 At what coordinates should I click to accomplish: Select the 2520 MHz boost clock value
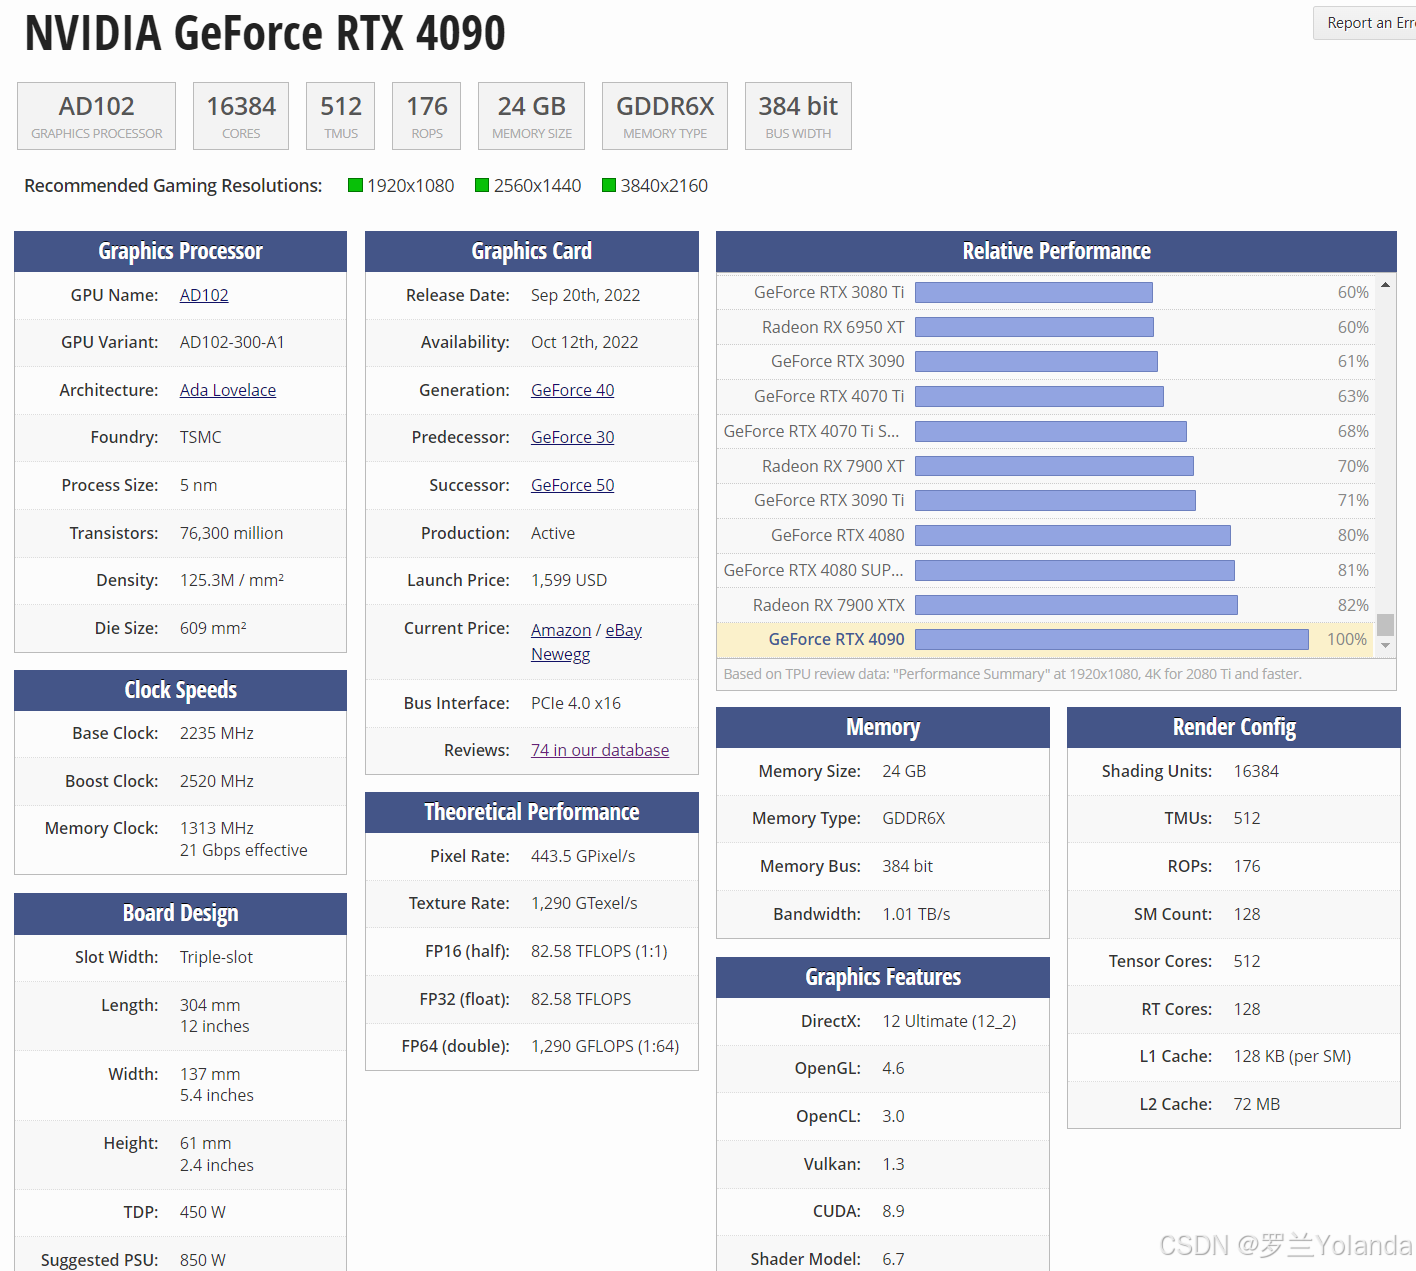coord(217,781)
